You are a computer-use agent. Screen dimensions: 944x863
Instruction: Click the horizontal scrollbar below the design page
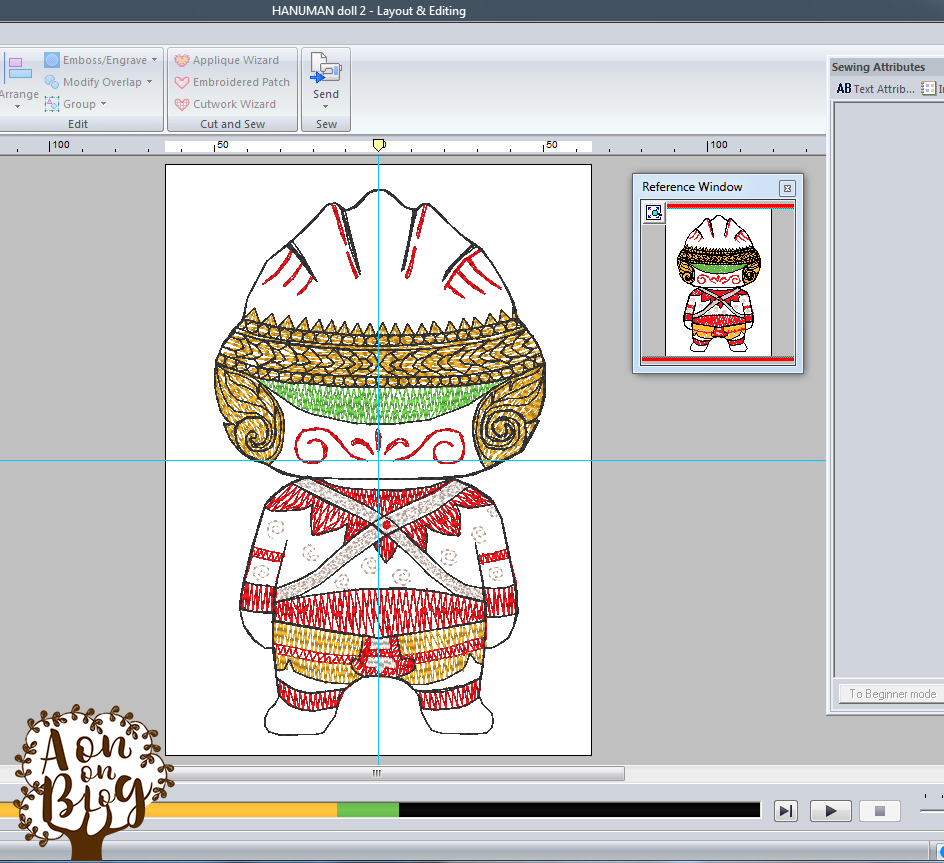376,773
